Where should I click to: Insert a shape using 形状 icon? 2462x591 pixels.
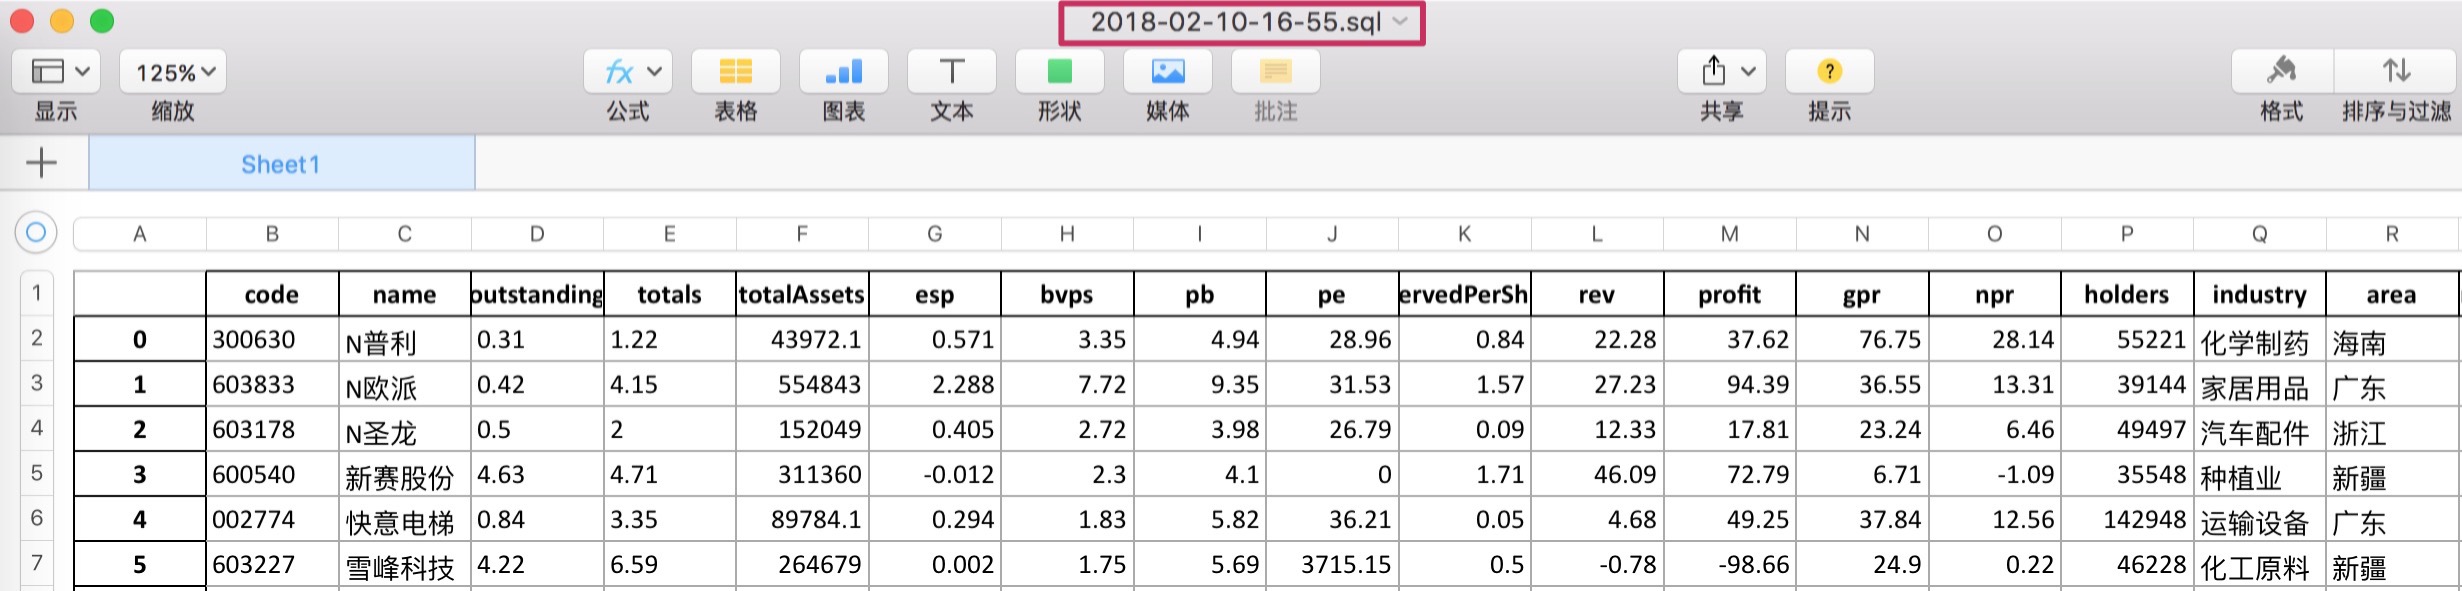(1060, 72)
